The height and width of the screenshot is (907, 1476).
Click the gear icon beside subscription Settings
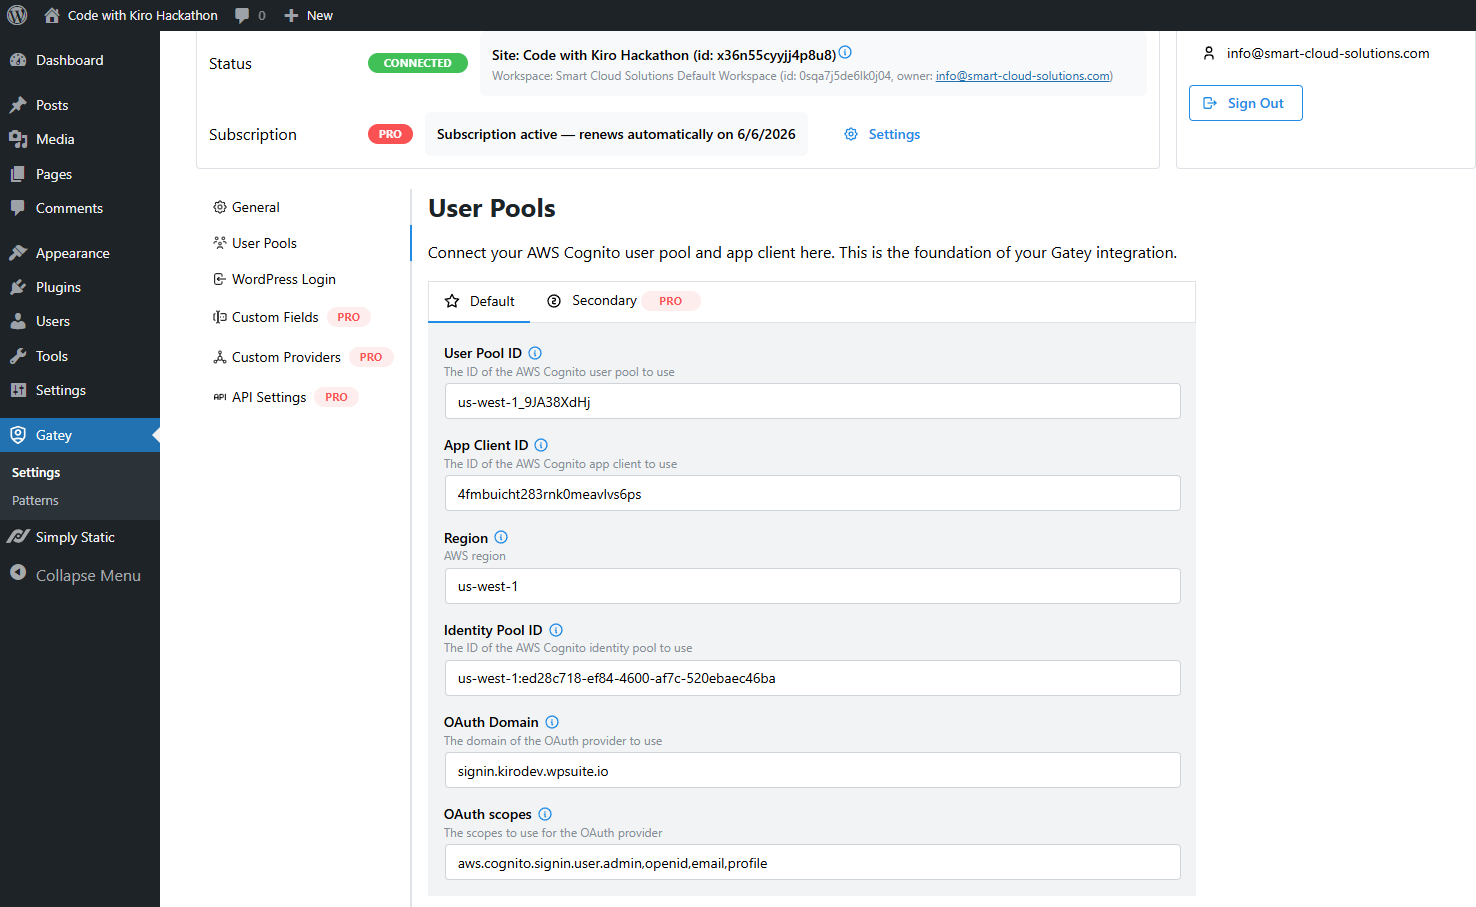(x=851, y=134)
